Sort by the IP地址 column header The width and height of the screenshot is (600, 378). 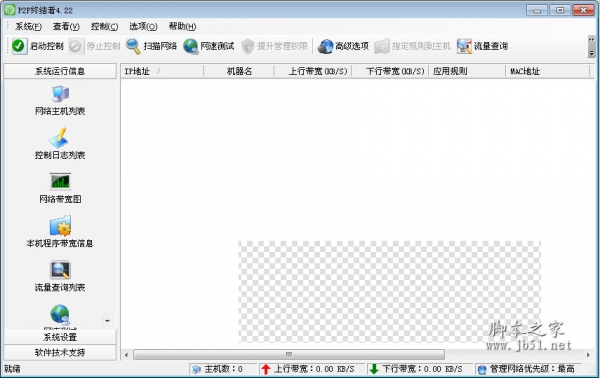click(162, 71)
